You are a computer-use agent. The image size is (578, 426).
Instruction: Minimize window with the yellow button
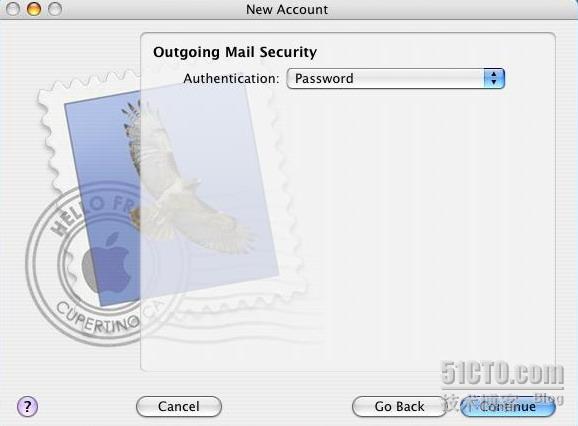pyautogui.click(x=34, y=9)
